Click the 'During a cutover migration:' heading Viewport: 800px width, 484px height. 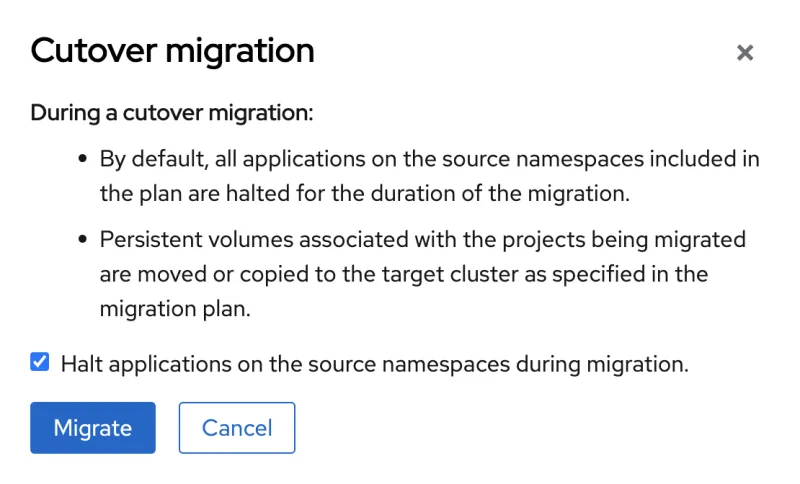point(172,112)
